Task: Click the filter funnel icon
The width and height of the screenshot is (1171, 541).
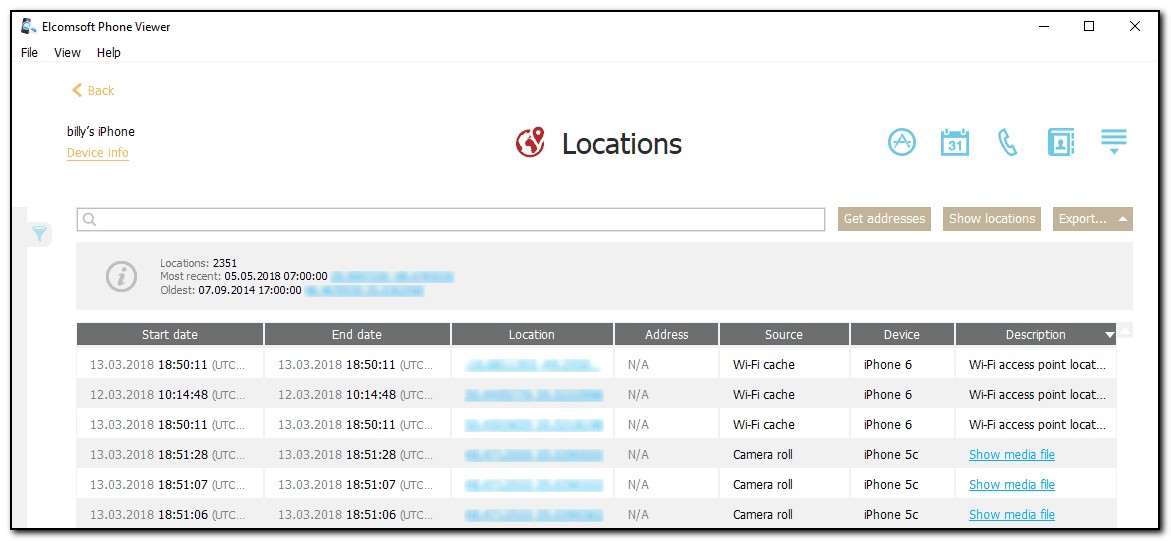Action: [39, 234]
